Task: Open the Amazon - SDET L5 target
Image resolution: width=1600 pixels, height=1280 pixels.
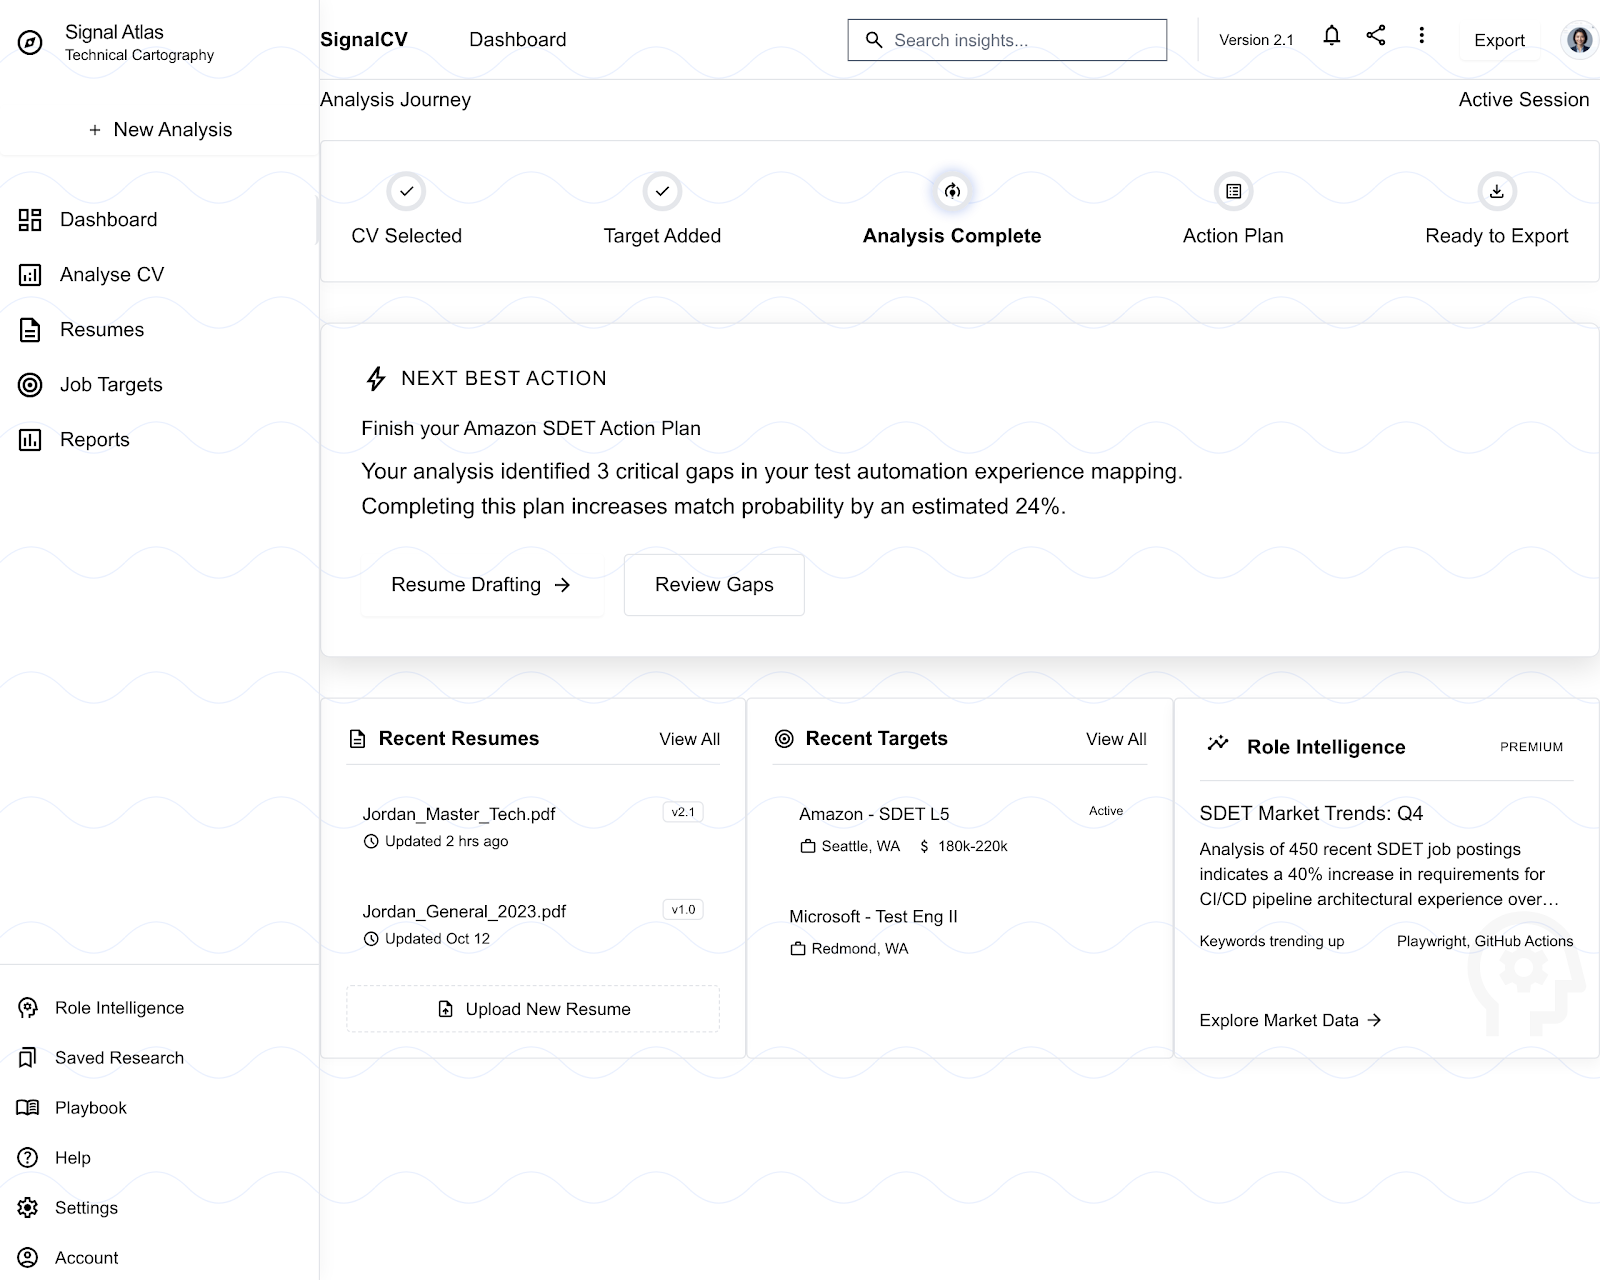Action: tap(960, 830)
